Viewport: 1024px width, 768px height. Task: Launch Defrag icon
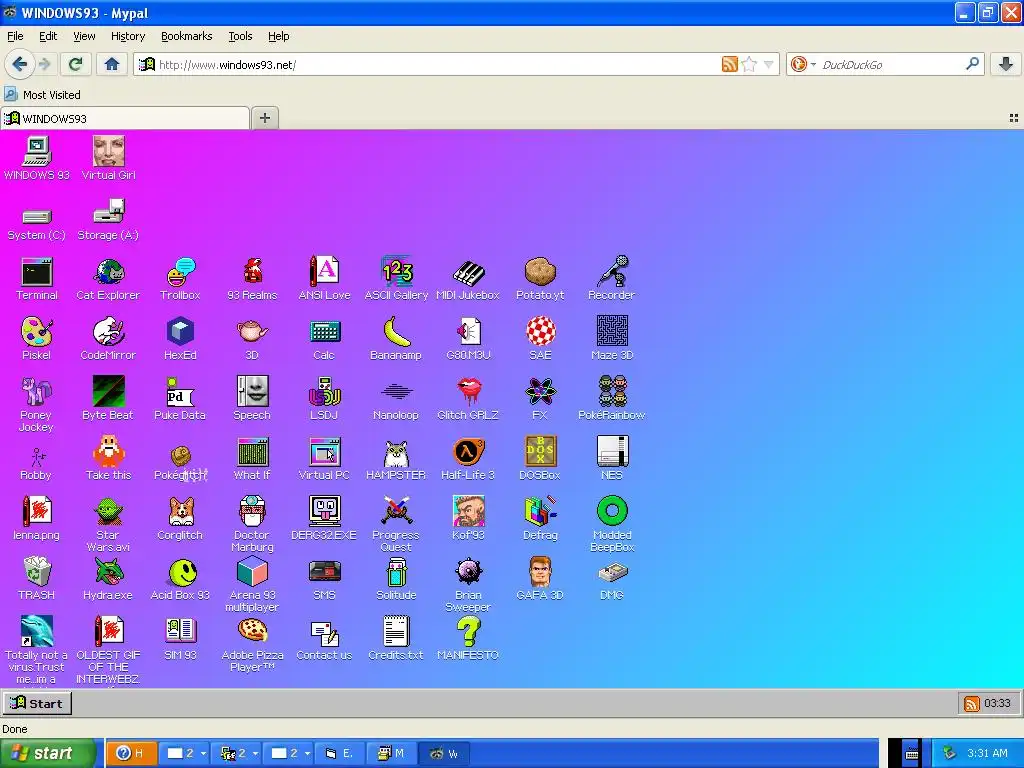(540, 519)
